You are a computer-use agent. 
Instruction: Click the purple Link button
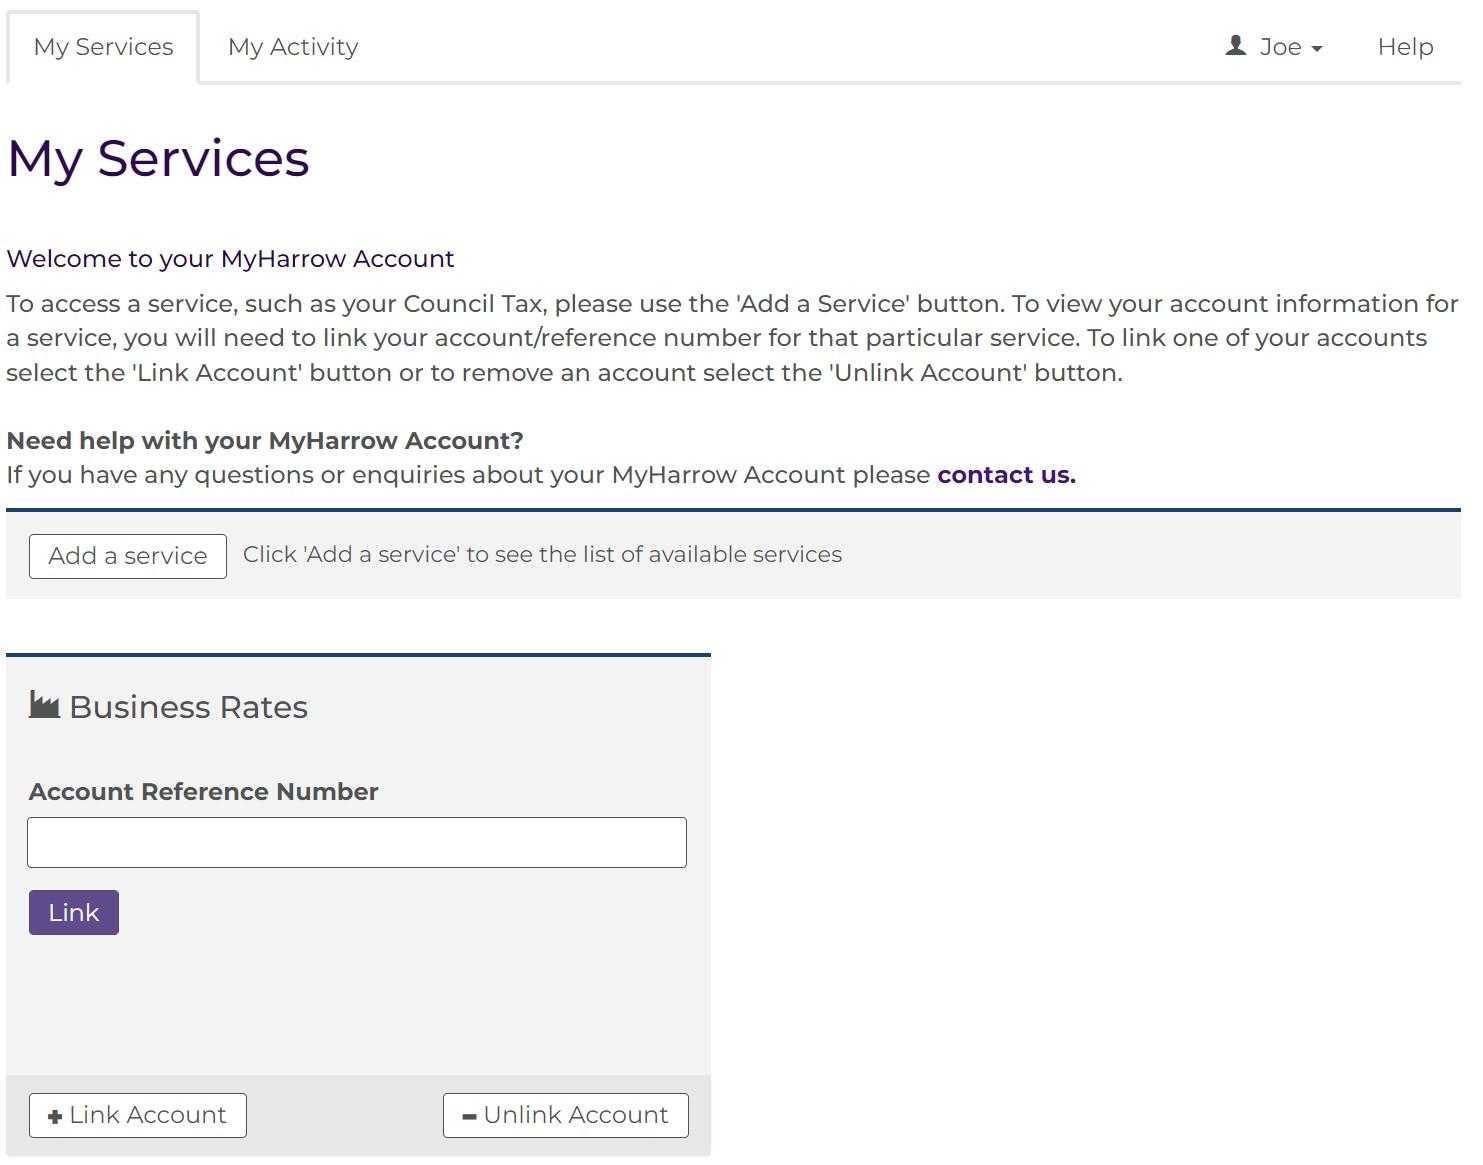point(74,913)
